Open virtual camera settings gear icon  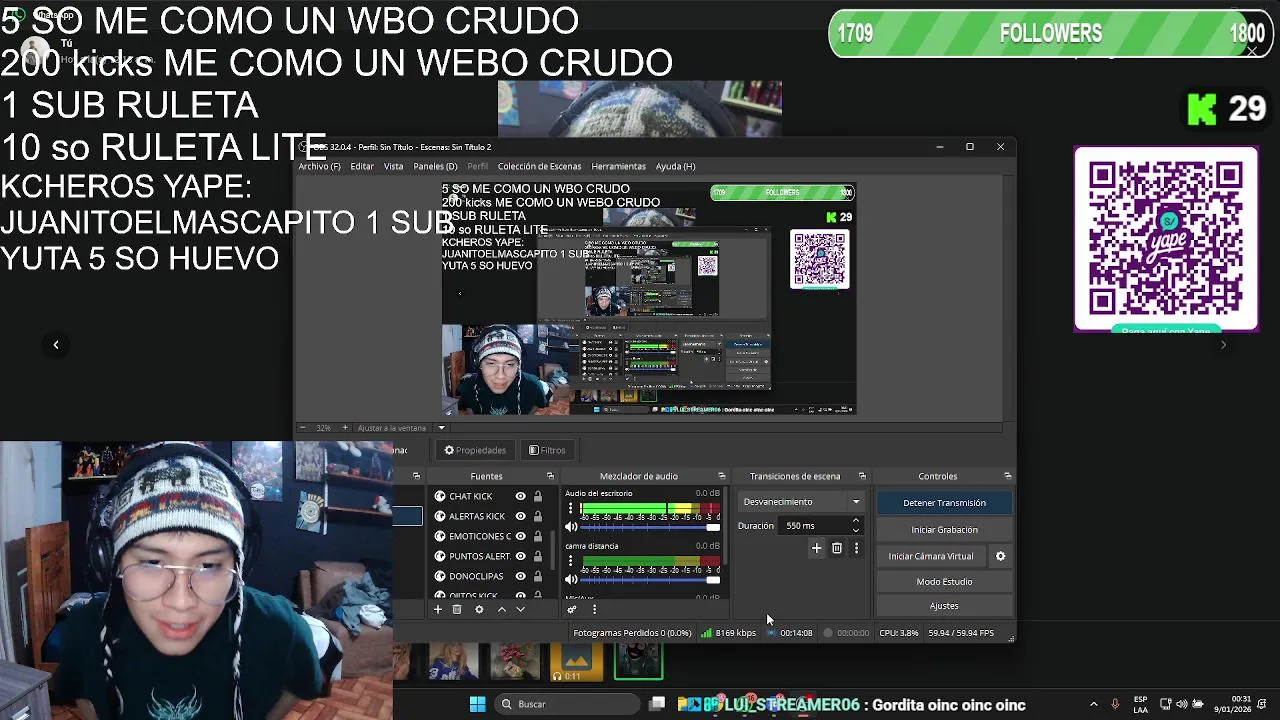pyautogui.click(x=1000, y=556)
